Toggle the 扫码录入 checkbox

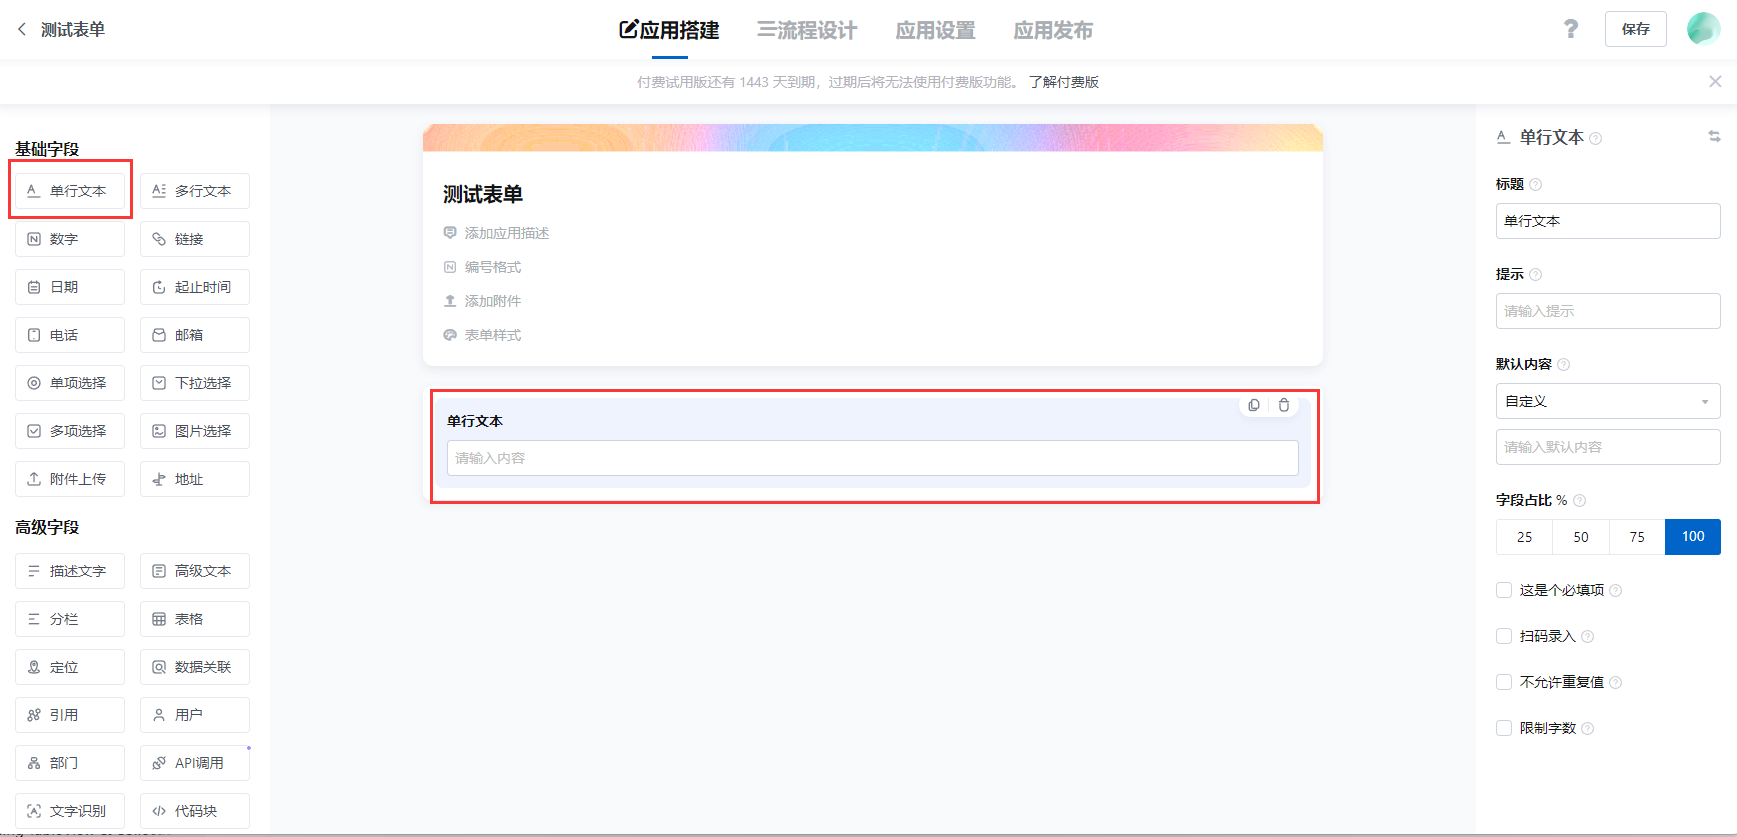tap(1504, 636)
